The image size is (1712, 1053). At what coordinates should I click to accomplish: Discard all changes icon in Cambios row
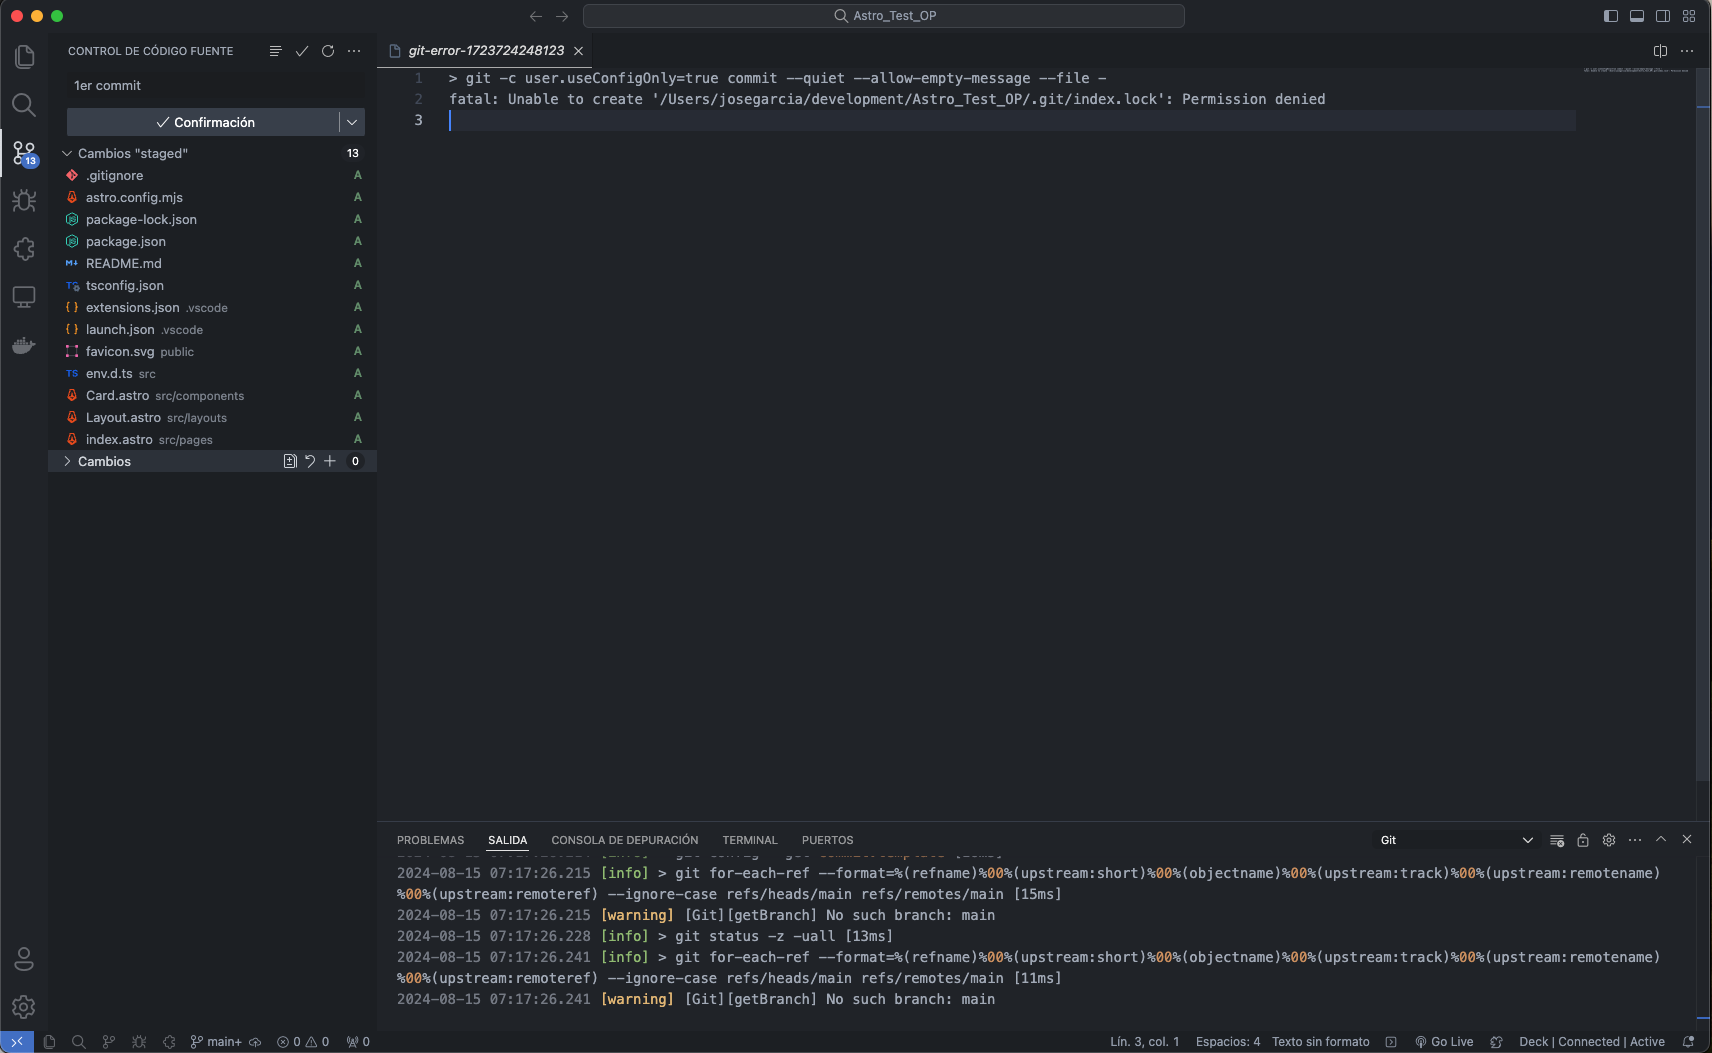click(x=310, y=461)
